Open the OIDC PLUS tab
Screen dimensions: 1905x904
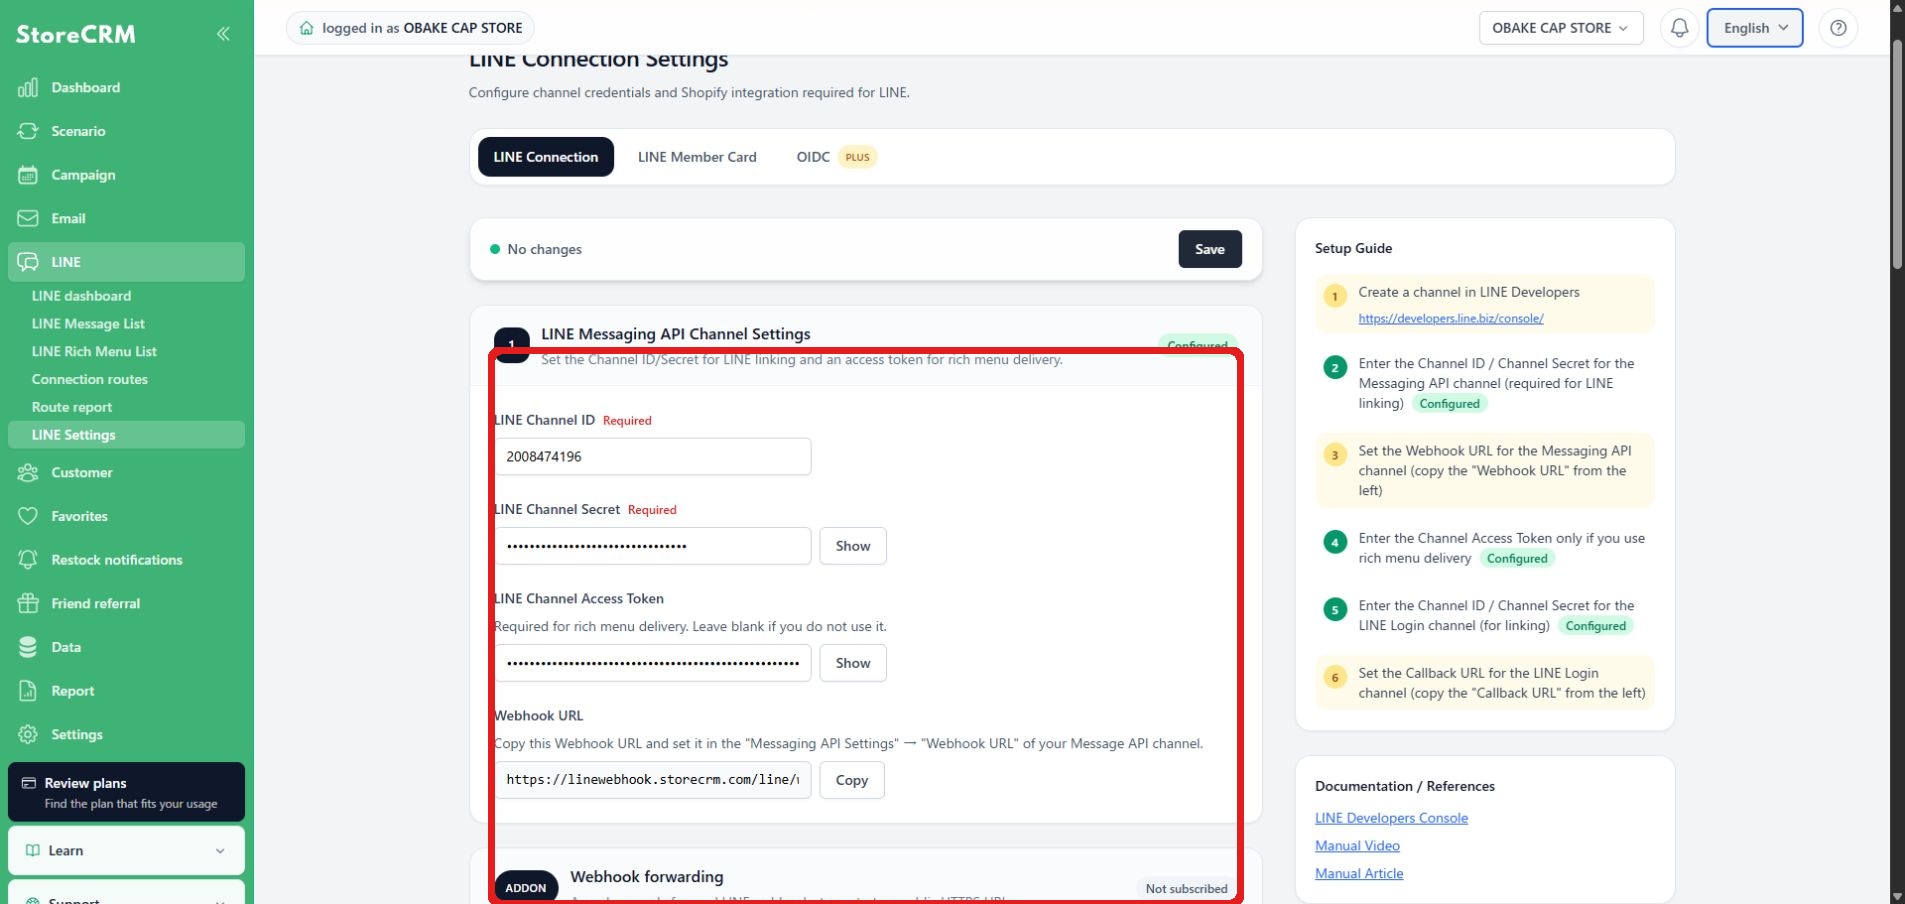pos(835,157)
